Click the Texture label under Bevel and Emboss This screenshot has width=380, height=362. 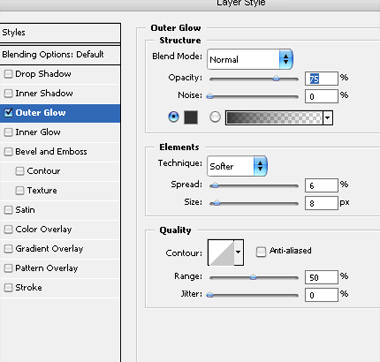click(x=42, y=190)
